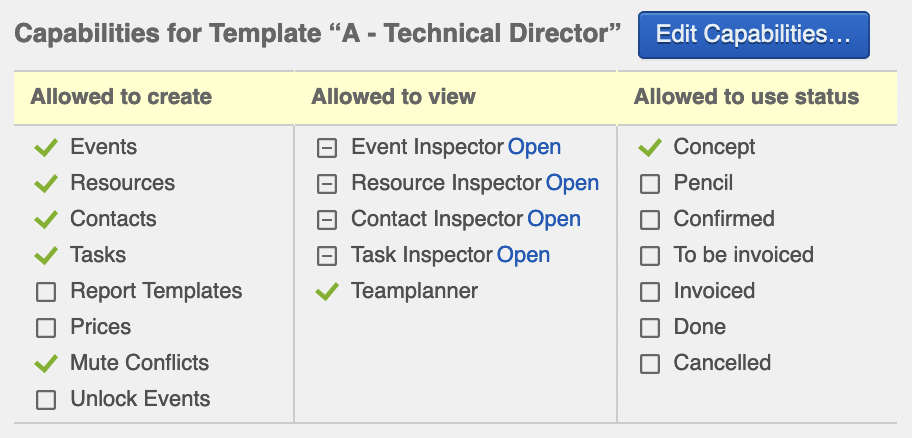
Task: Toggle the Contacts create checkmark
Action: (45, 220)
